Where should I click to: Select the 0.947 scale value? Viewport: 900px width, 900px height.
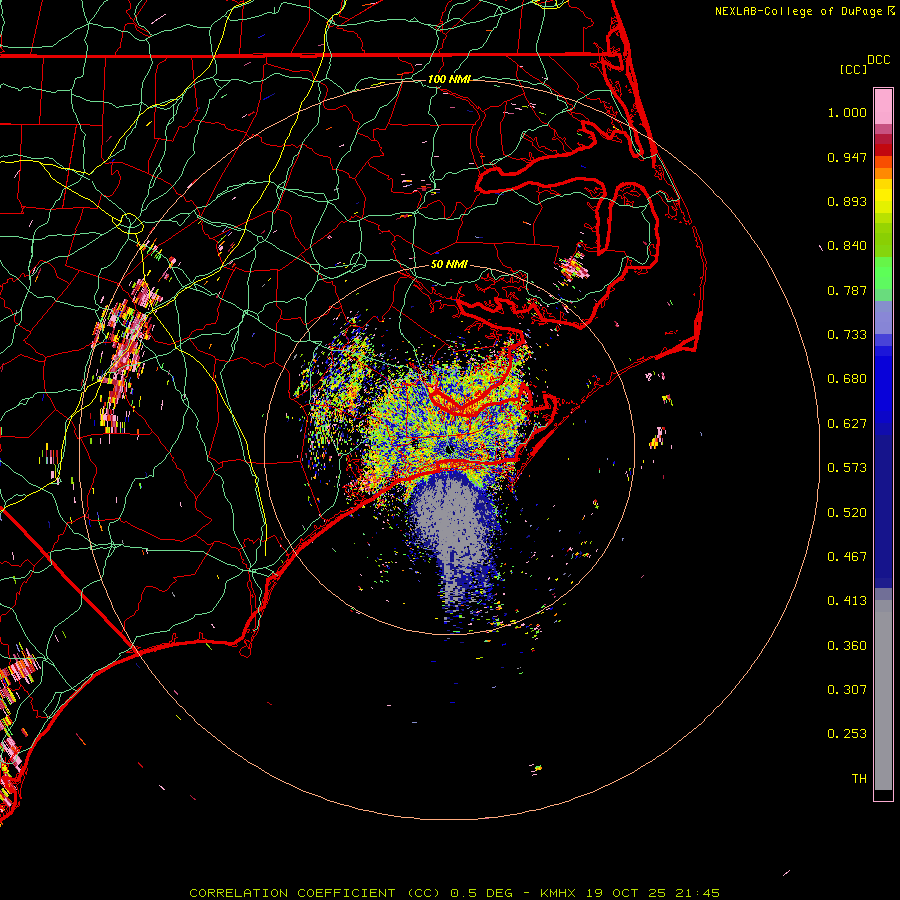(847, 157)
